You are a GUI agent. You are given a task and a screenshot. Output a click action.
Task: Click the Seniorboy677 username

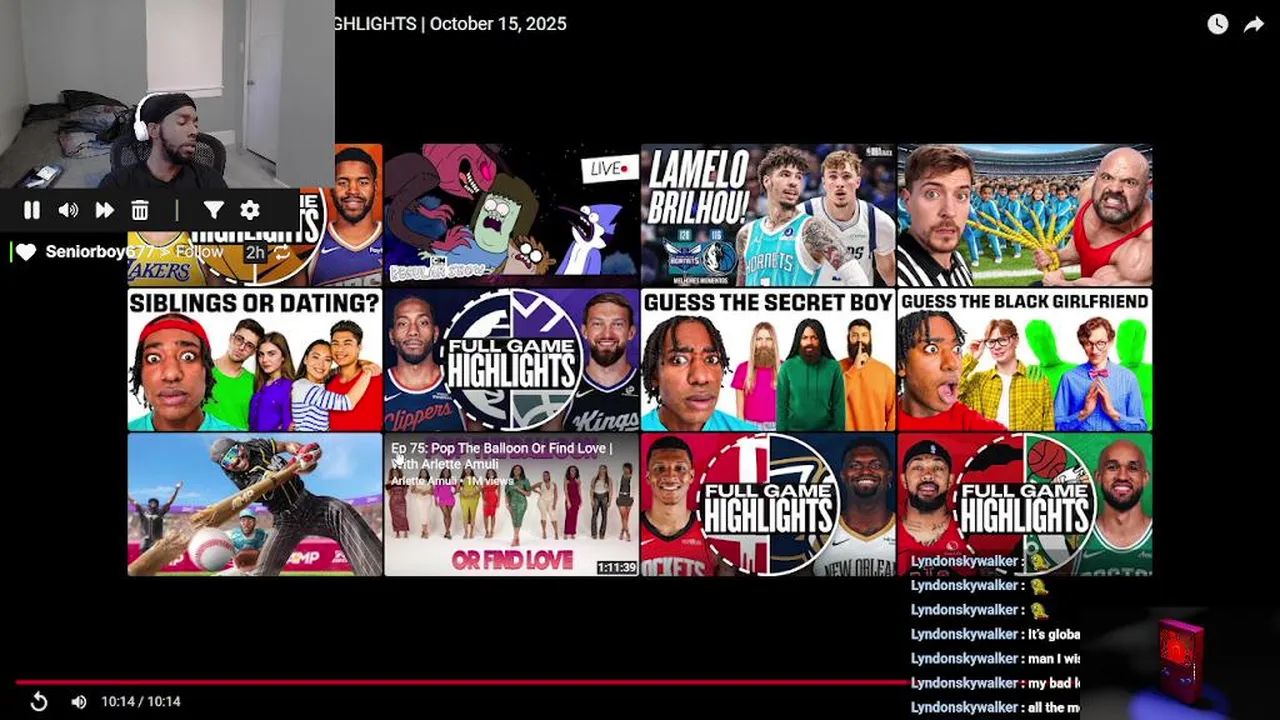click(100, 252)
